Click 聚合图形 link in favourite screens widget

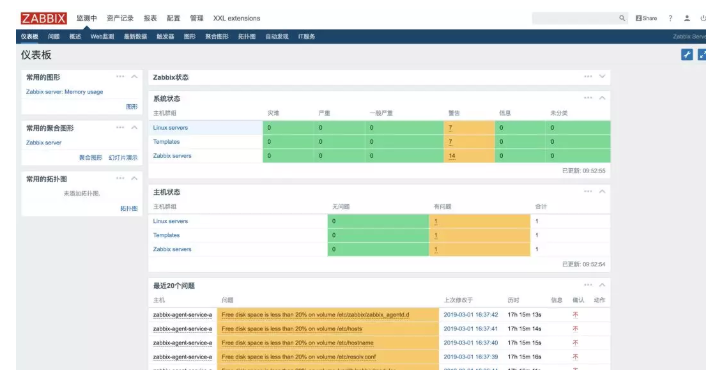click(x=91, y=158)
